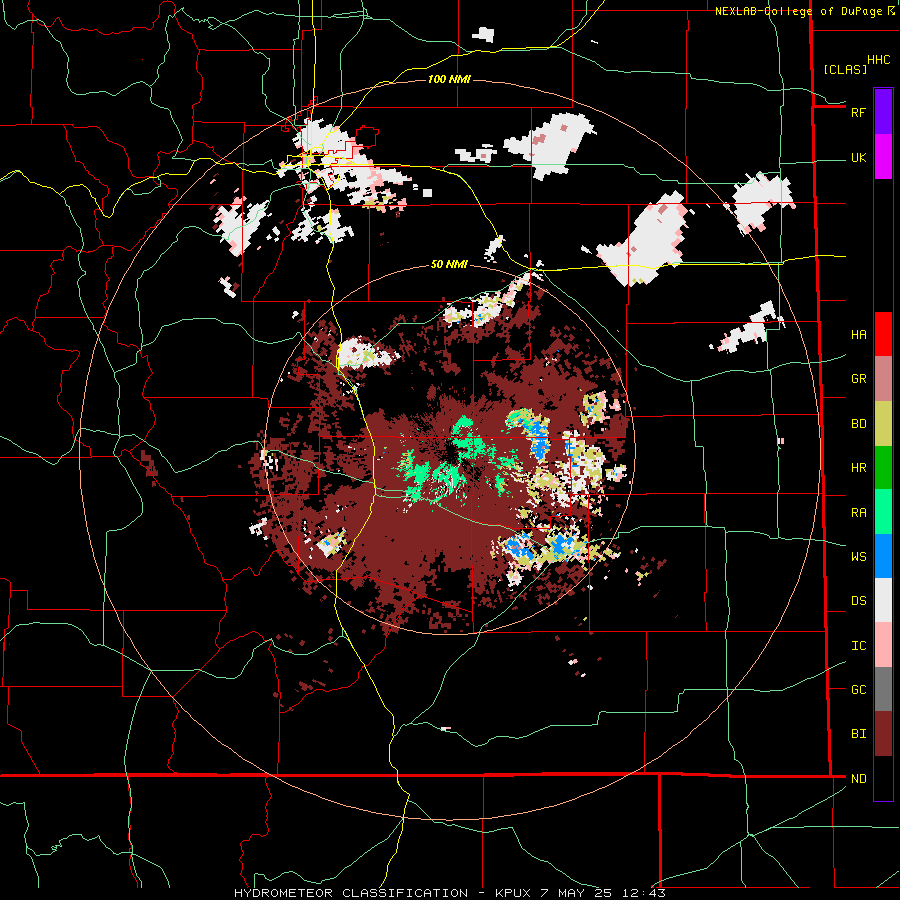Click the HHC product label

878,60
